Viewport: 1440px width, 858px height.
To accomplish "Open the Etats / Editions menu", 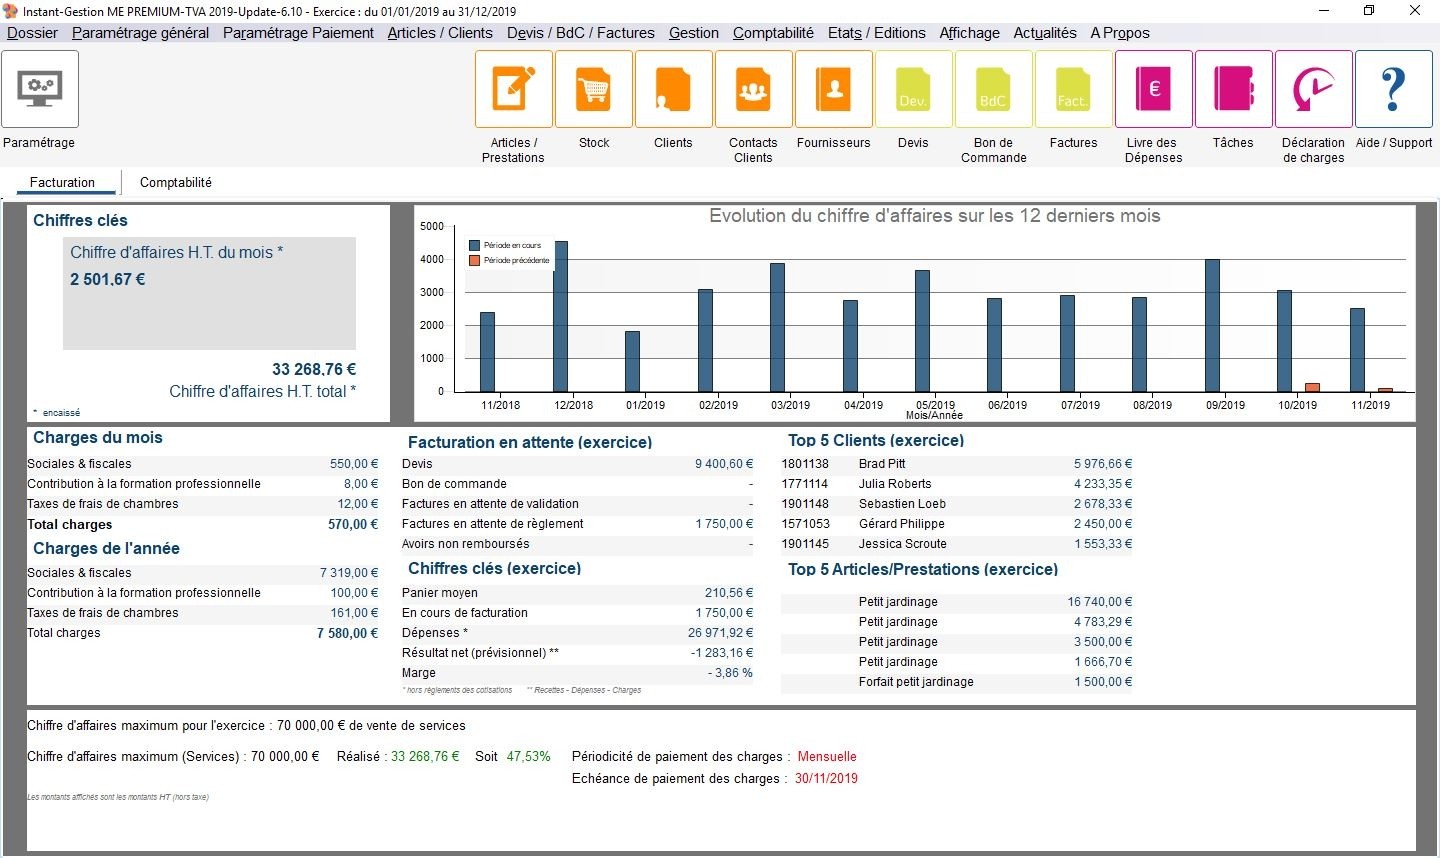I will (x=876, y=33).
